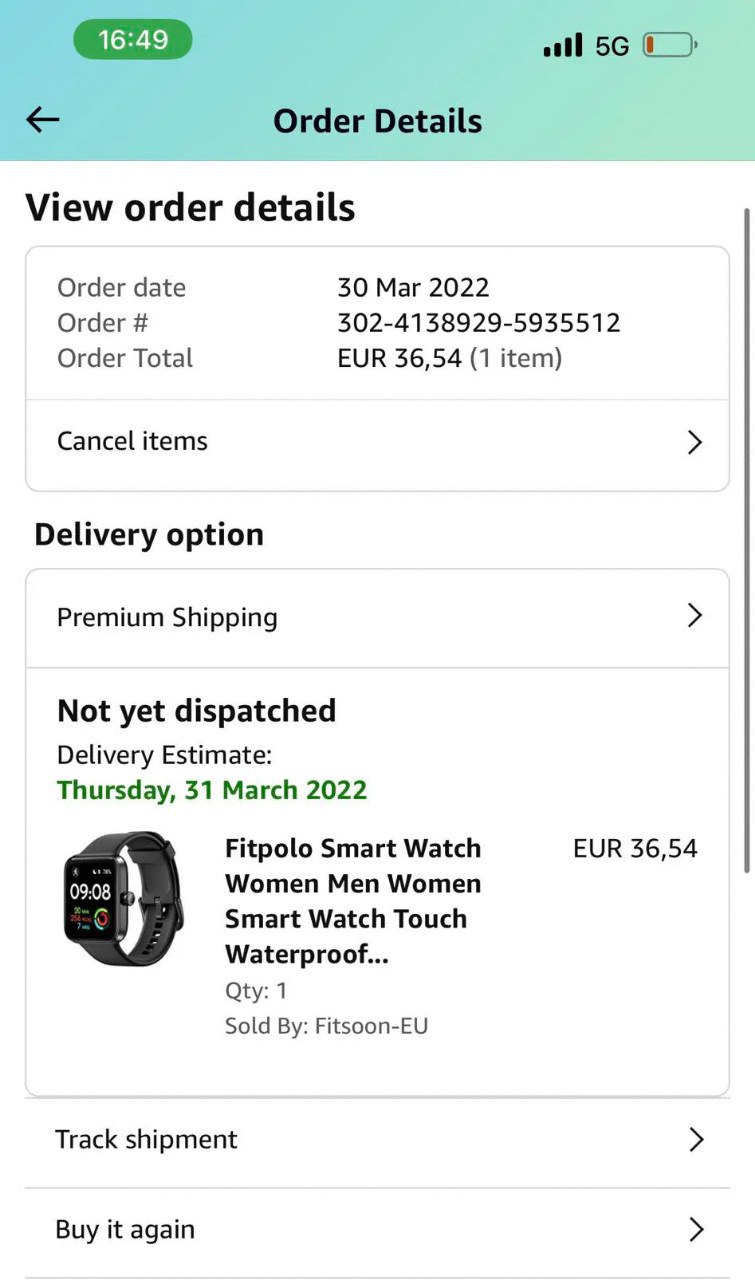Tap the green 16:49 time pill
This screenshot has width=755, height=1280.
coord(132,40)
